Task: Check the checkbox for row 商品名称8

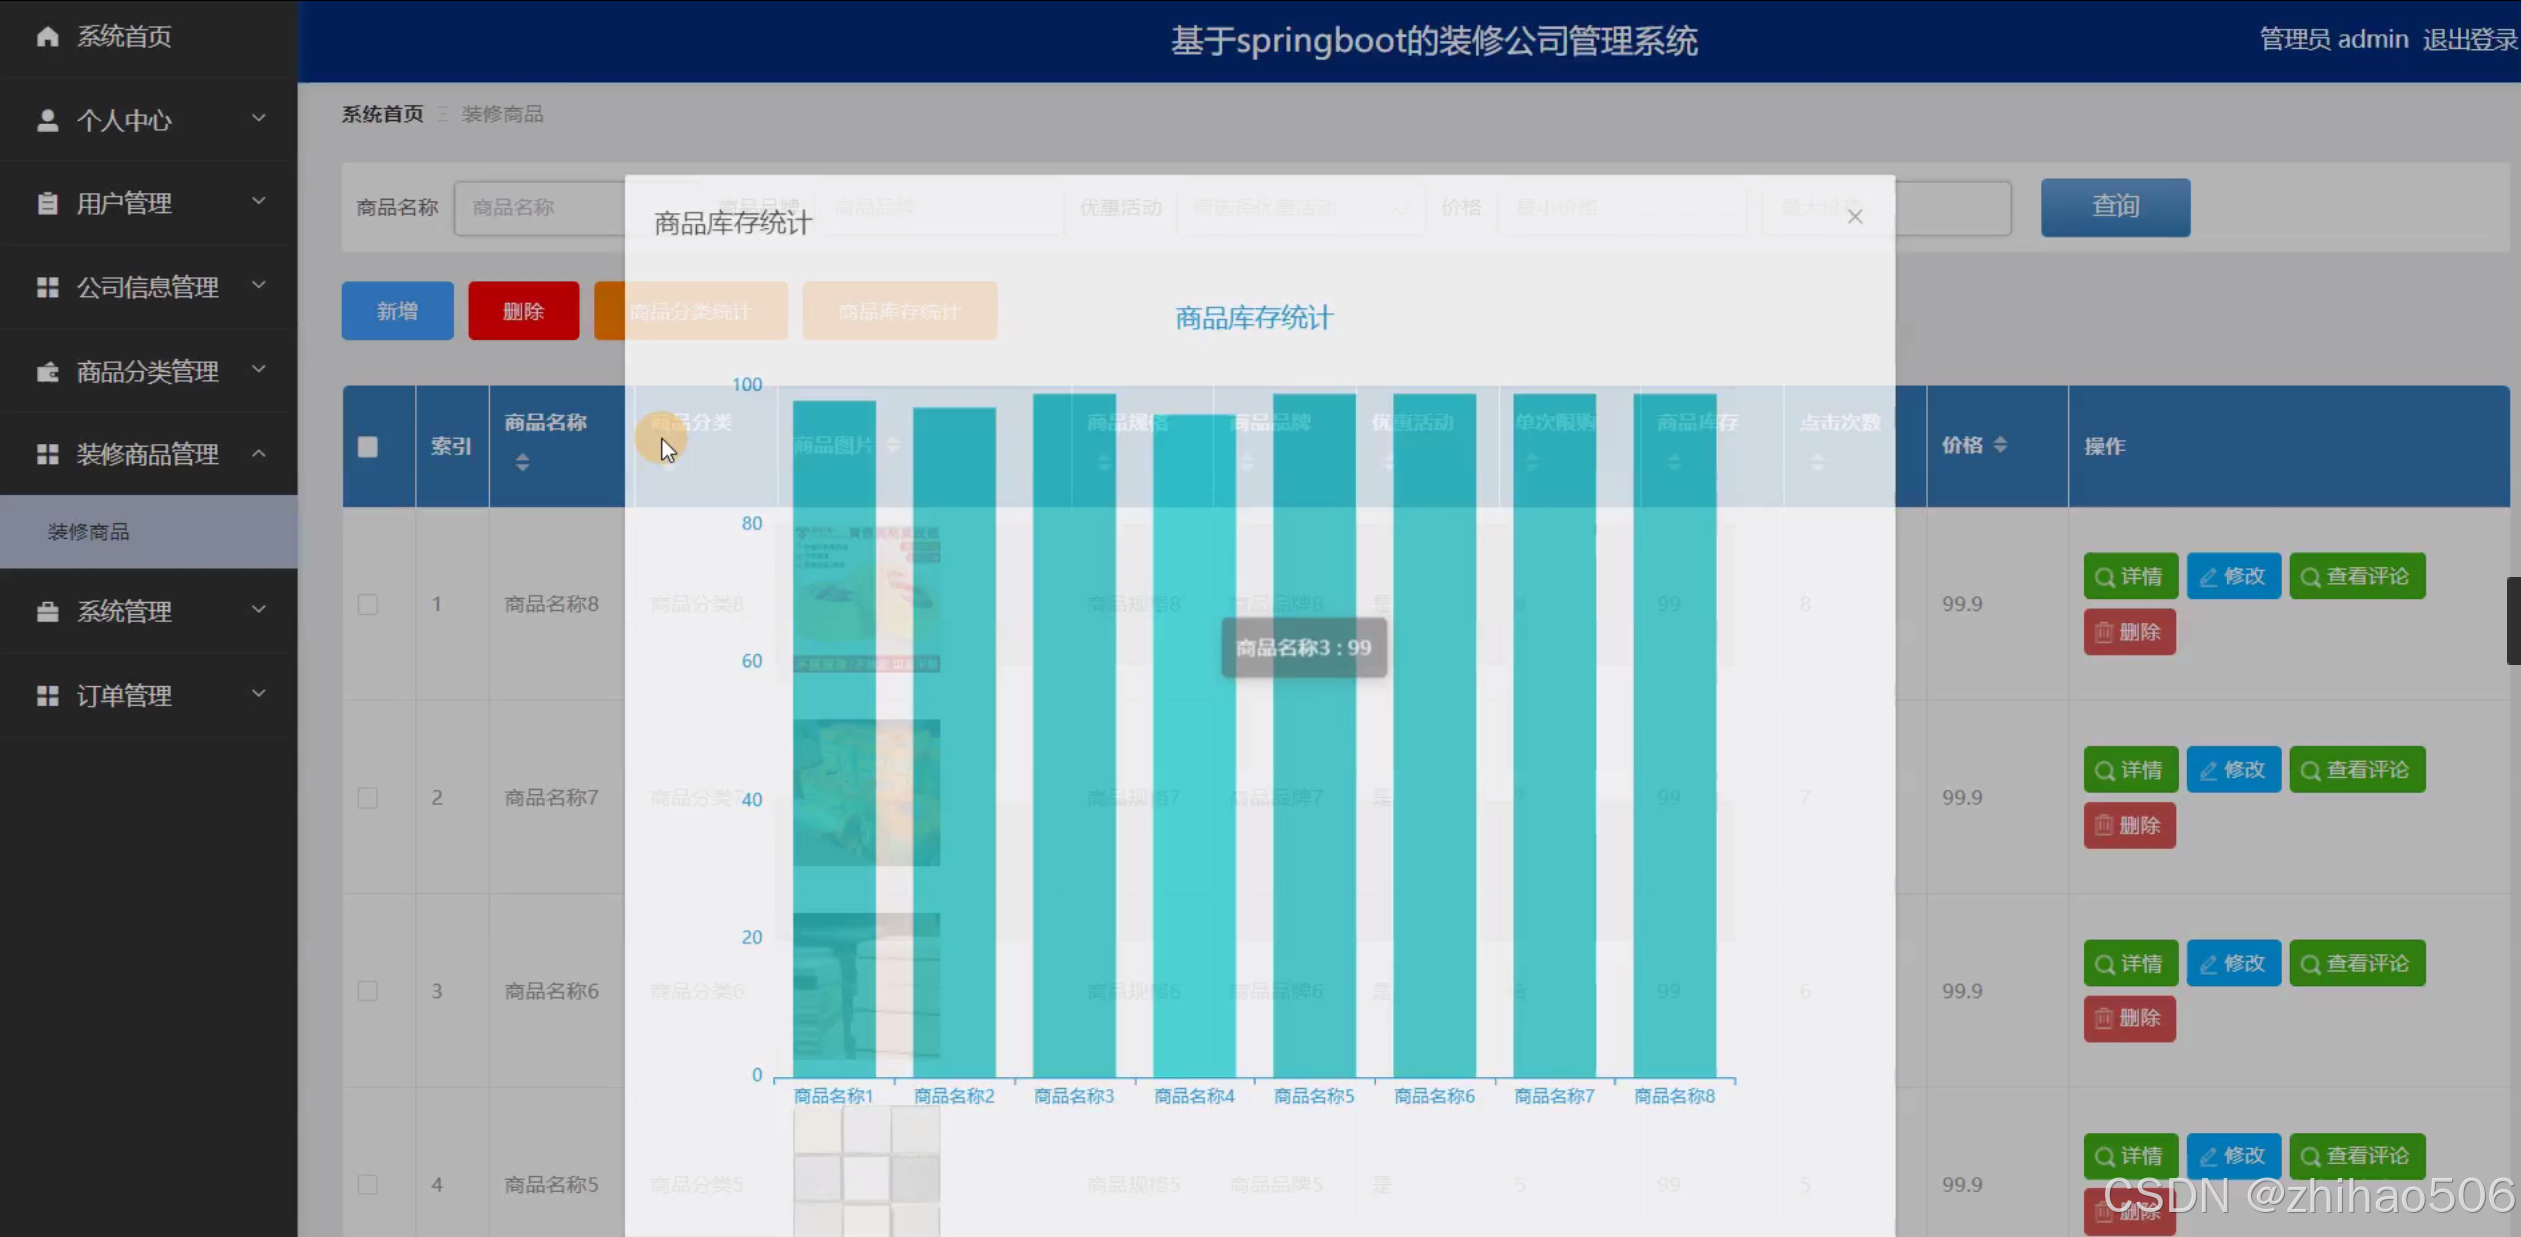Action: [368, 604]
